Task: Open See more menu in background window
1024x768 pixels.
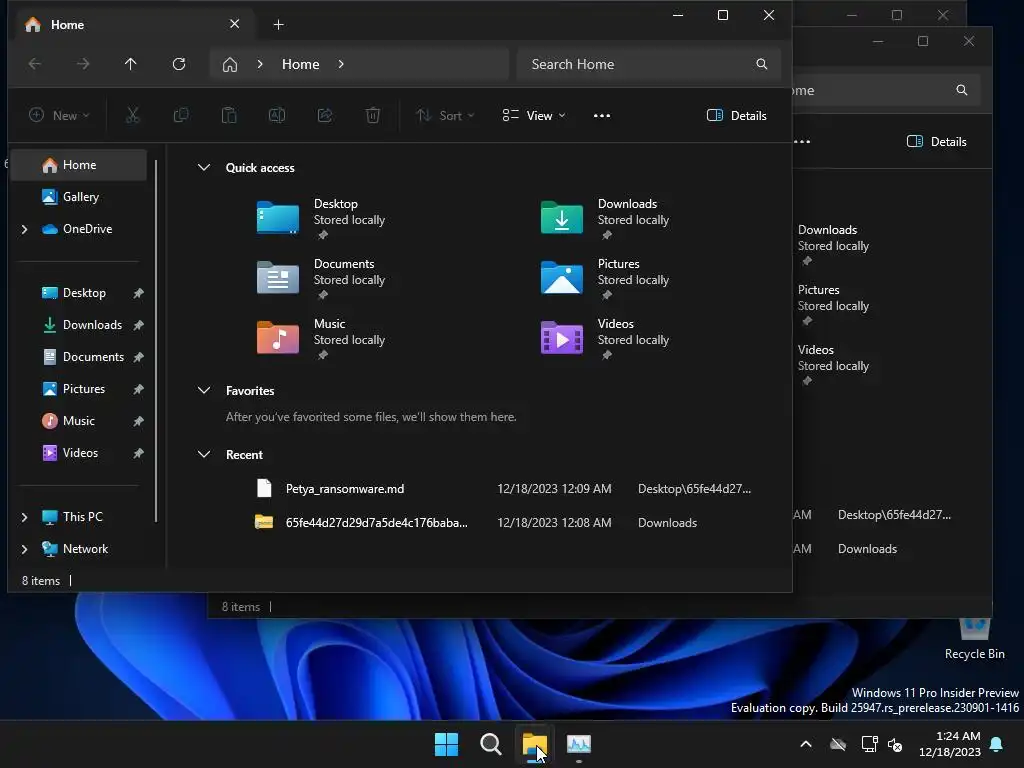Action: 803,142
